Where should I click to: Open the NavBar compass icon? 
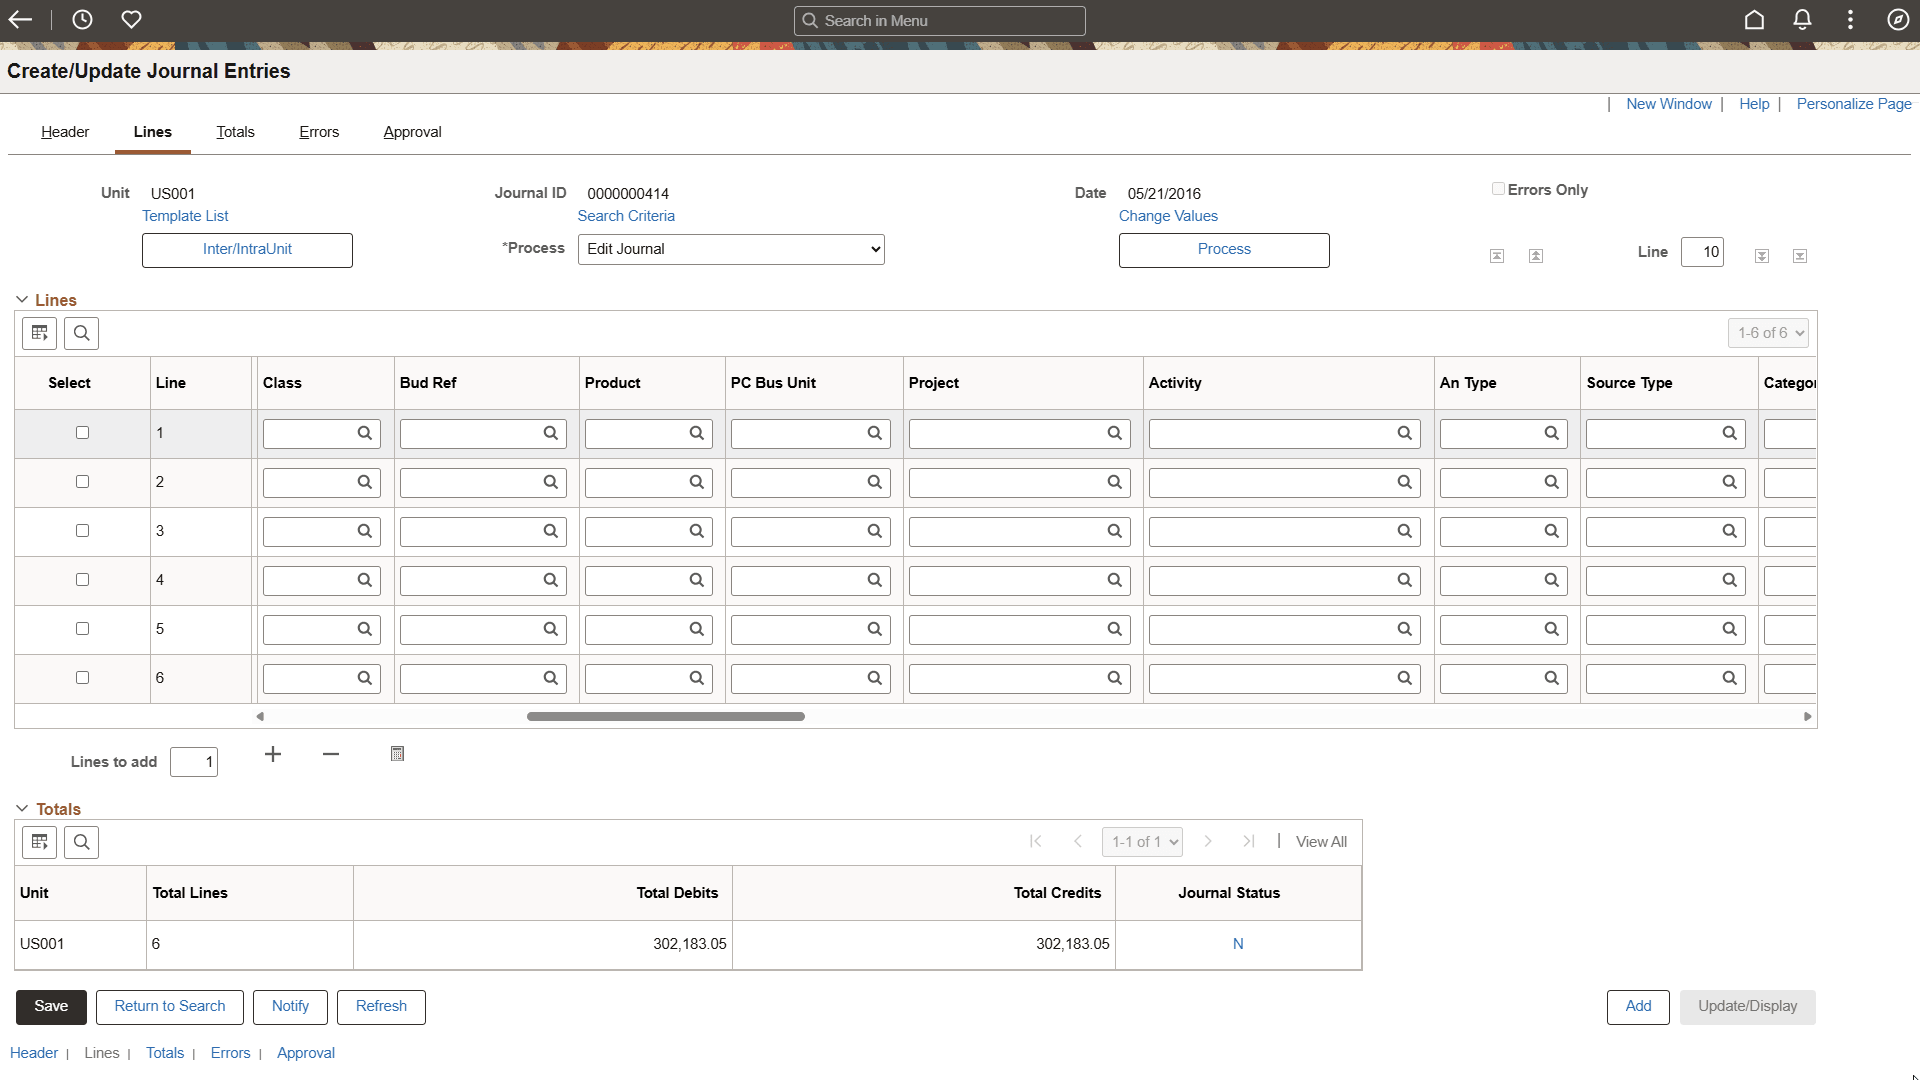1898,20
